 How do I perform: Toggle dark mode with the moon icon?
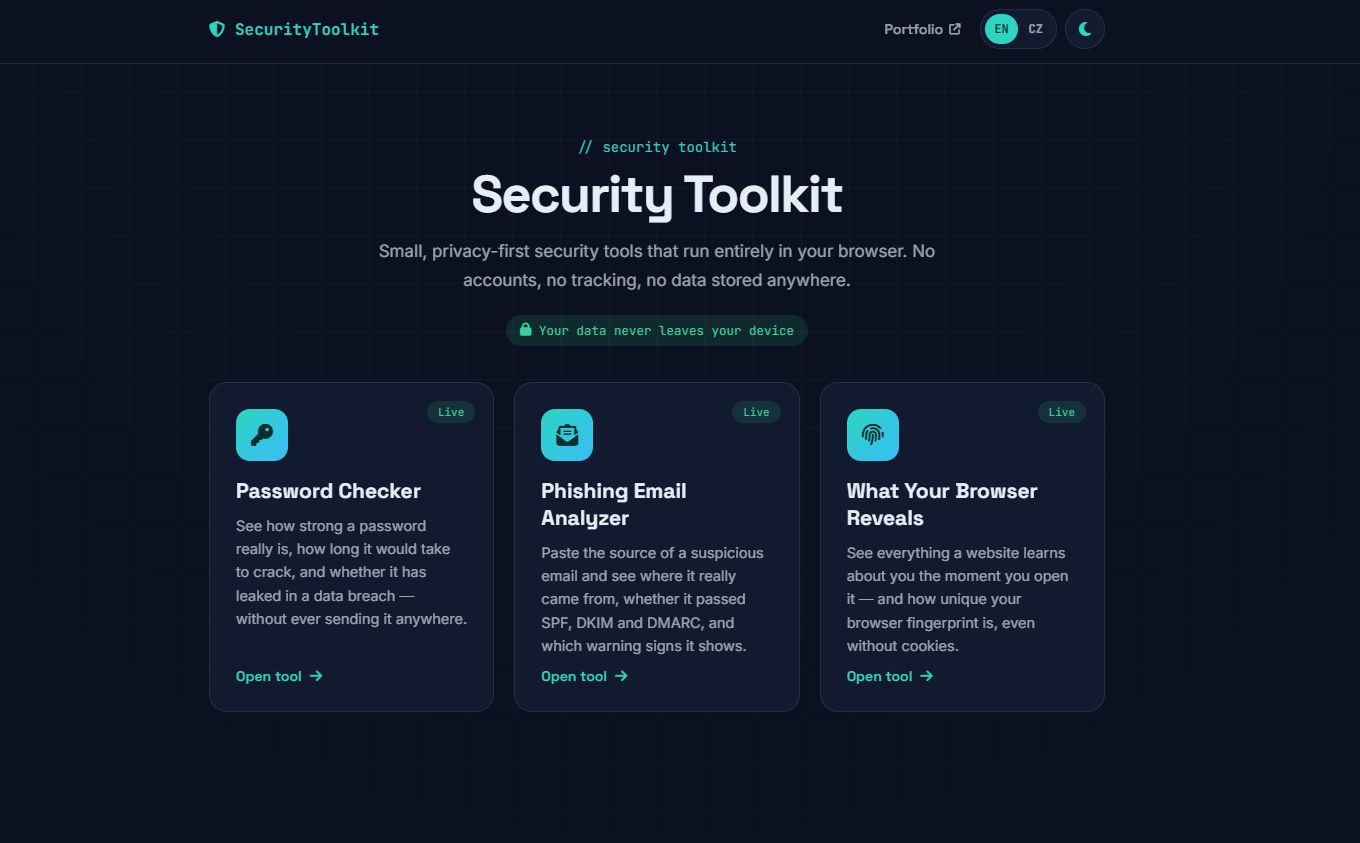click(x=1085, y=29)
